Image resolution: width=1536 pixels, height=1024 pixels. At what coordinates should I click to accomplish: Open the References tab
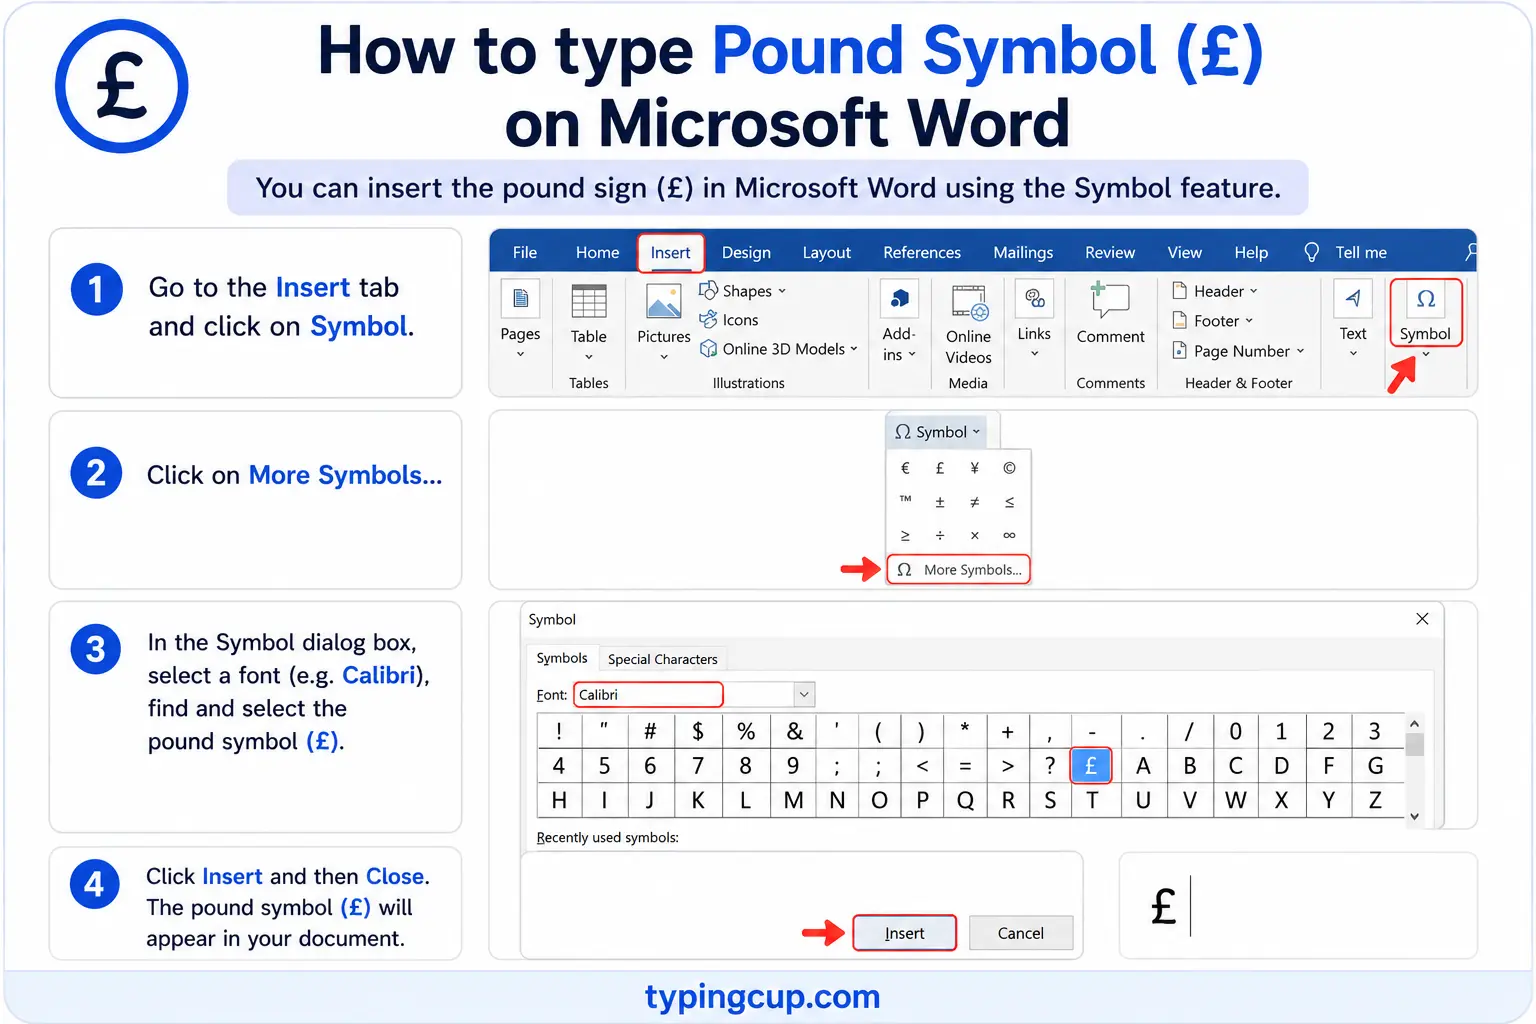click(x=922, y=253)
